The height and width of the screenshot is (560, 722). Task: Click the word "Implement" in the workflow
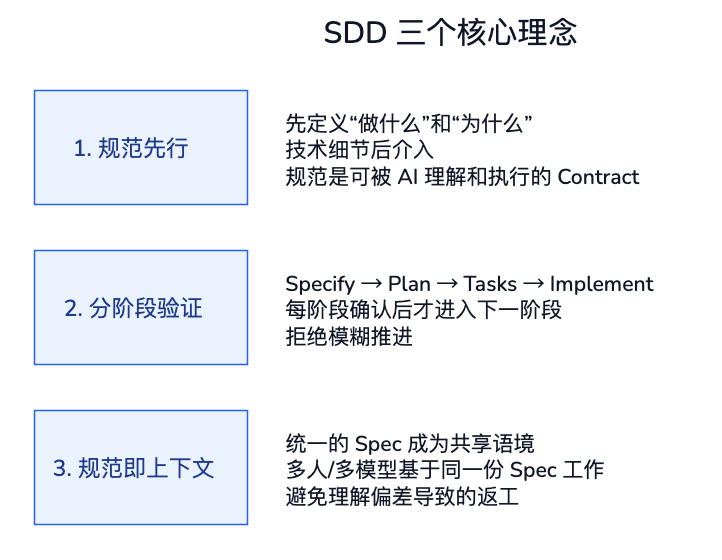tap(601, 285)
